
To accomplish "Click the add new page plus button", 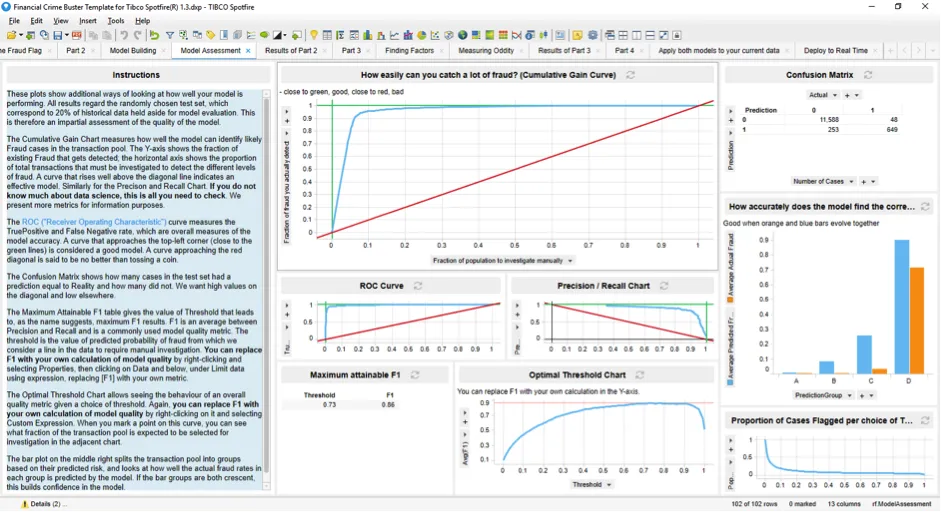I will tap(890, 51).
